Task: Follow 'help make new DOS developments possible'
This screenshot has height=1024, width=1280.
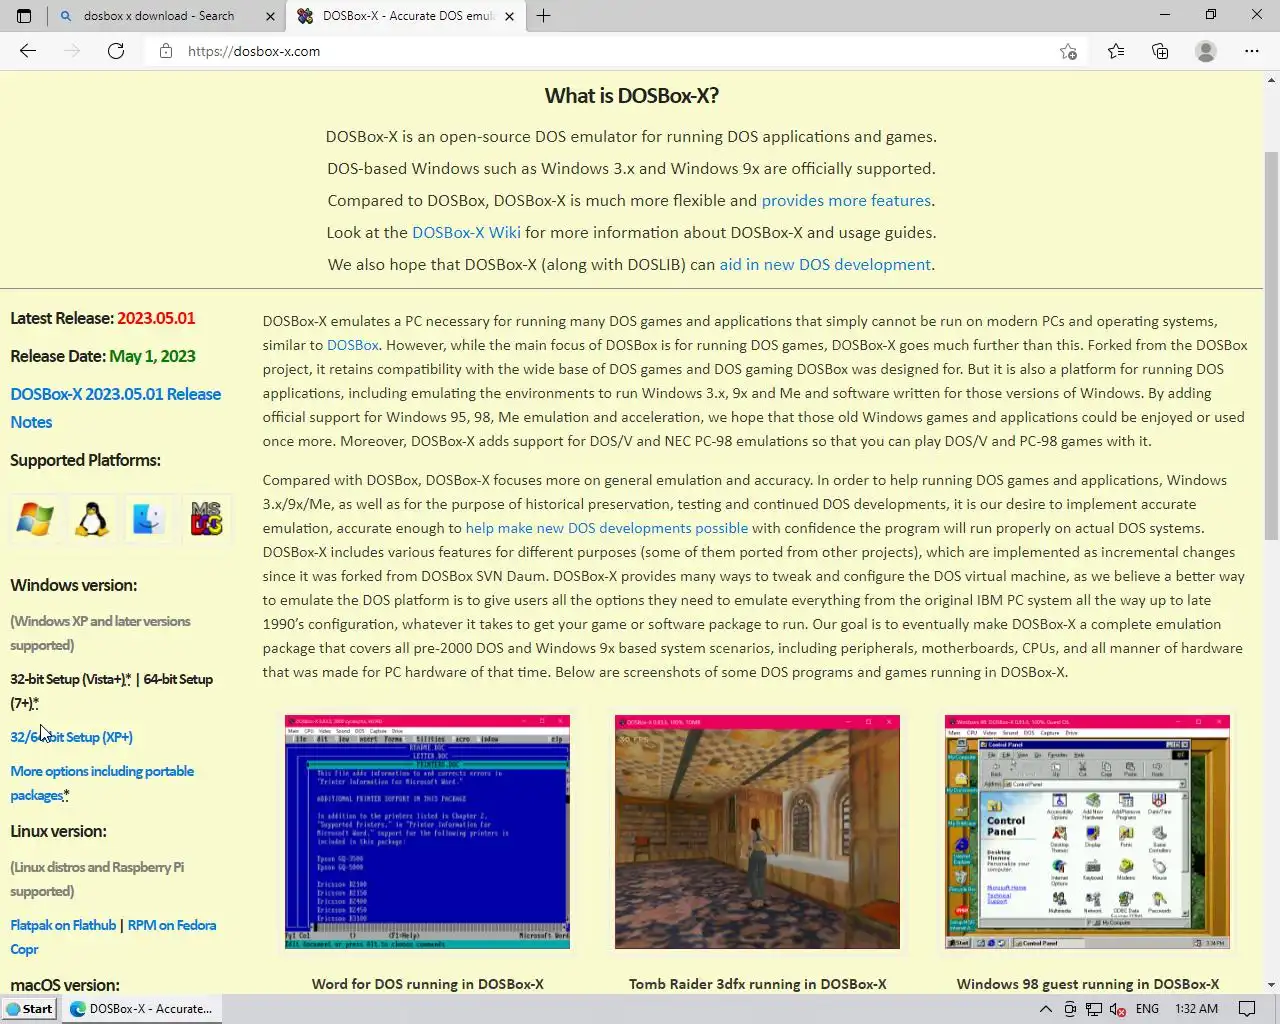Action: (x=606, y=528)
